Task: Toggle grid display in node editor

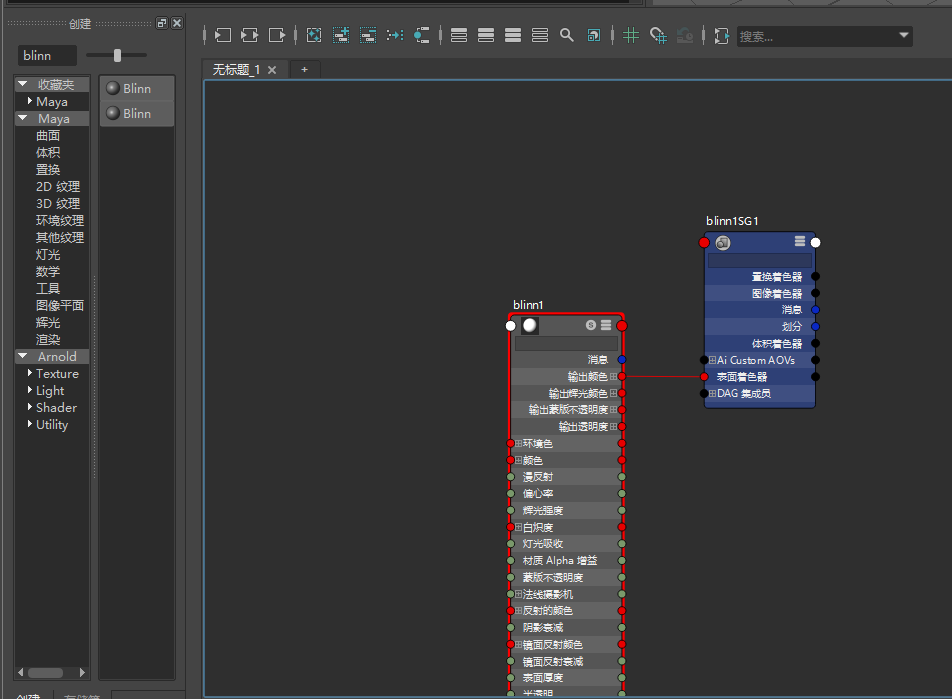Action: point(631,35)
